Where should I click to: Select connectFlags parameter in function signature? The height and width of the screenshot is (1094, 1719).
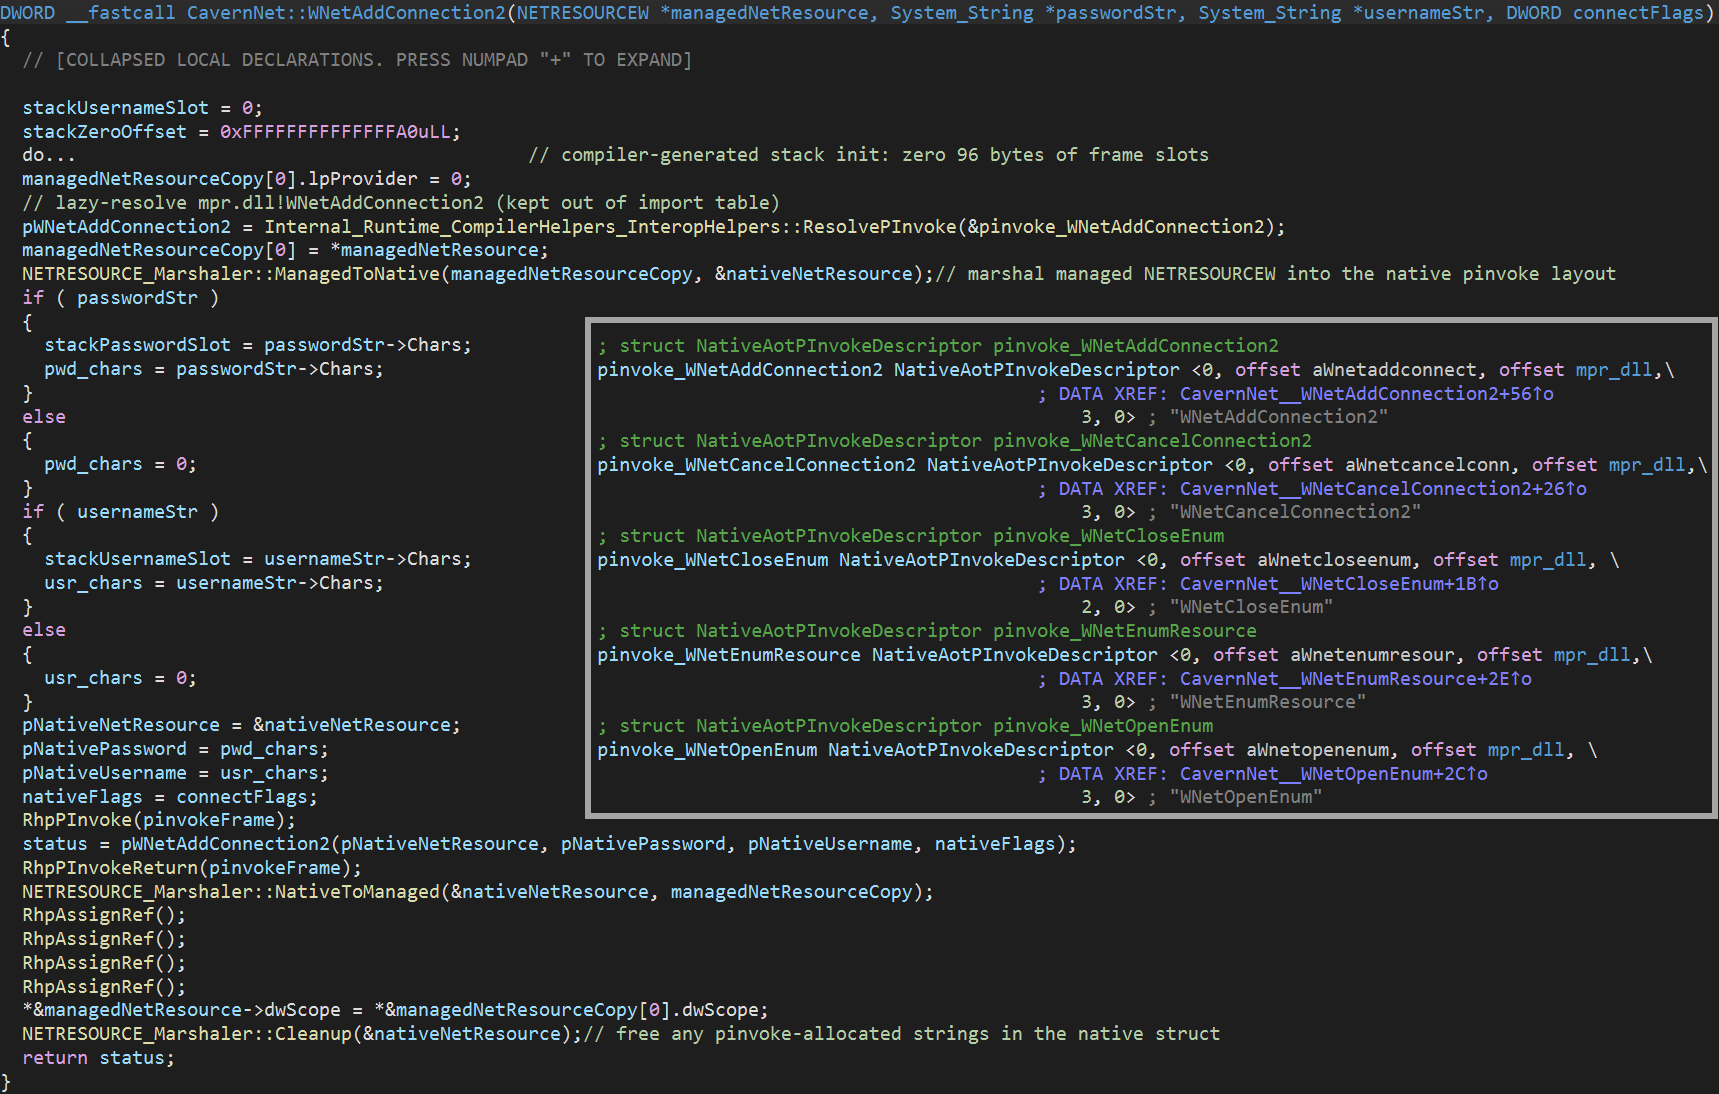1637,13
